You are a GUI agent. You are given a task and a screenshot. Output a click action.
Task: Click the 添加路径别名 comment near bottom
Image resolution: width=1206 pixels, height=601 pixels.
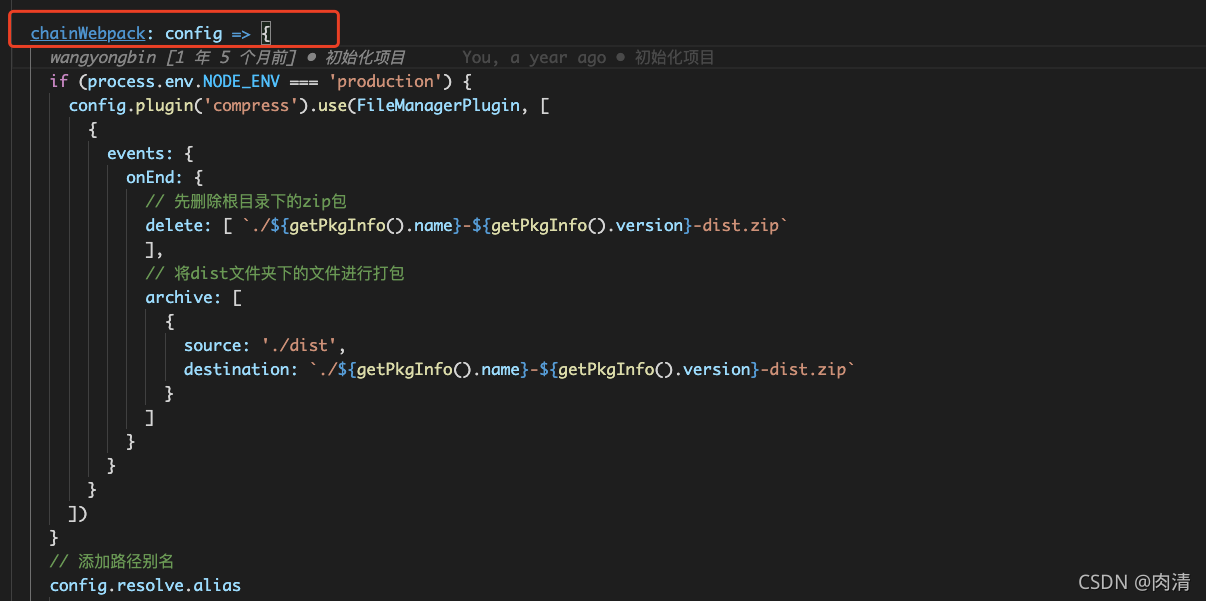coord(112,561)
